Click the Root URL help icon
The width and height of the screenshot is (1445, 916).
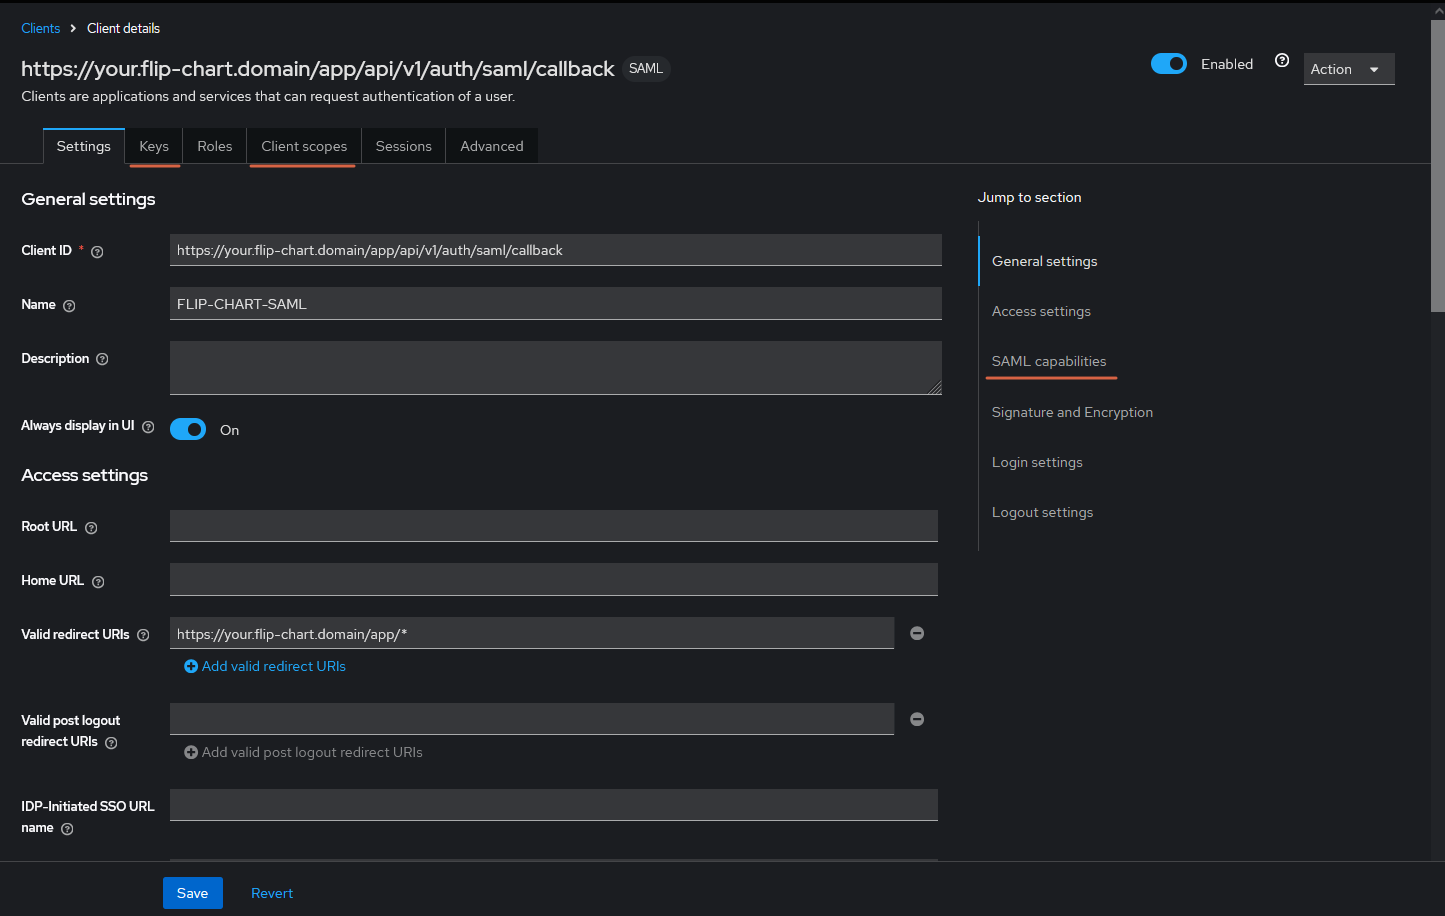click(91, 528)
